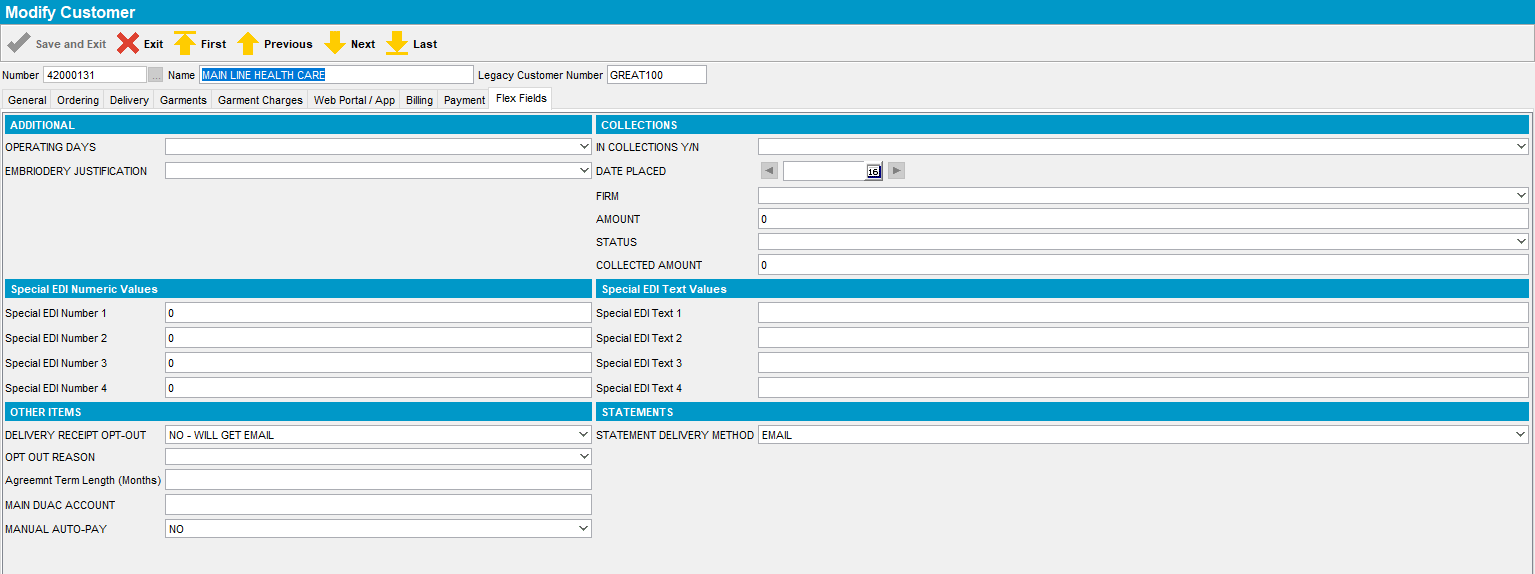Open the Date Placed calendar picker
1535x574 pixels.
click(x=873, y=171)
